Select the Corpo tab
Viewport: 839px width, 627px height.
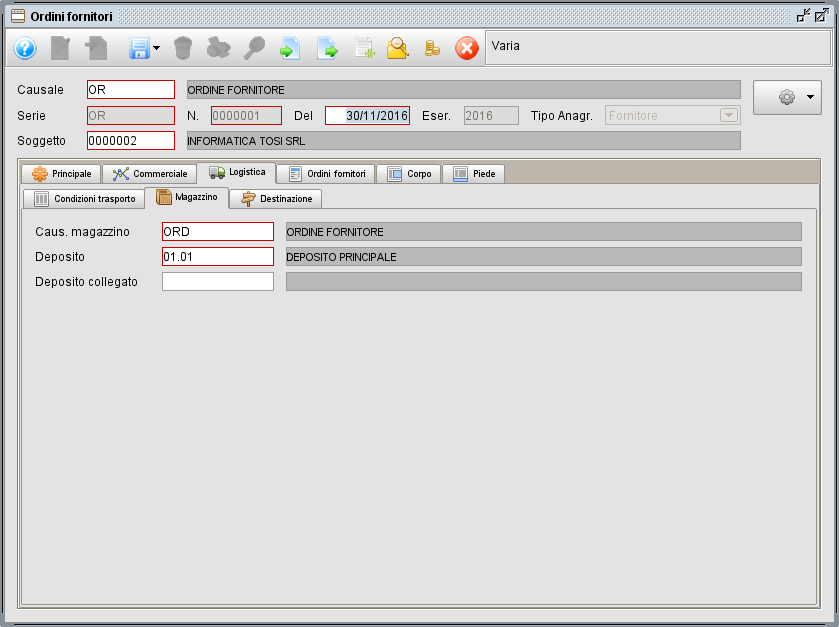pos(410,174)
